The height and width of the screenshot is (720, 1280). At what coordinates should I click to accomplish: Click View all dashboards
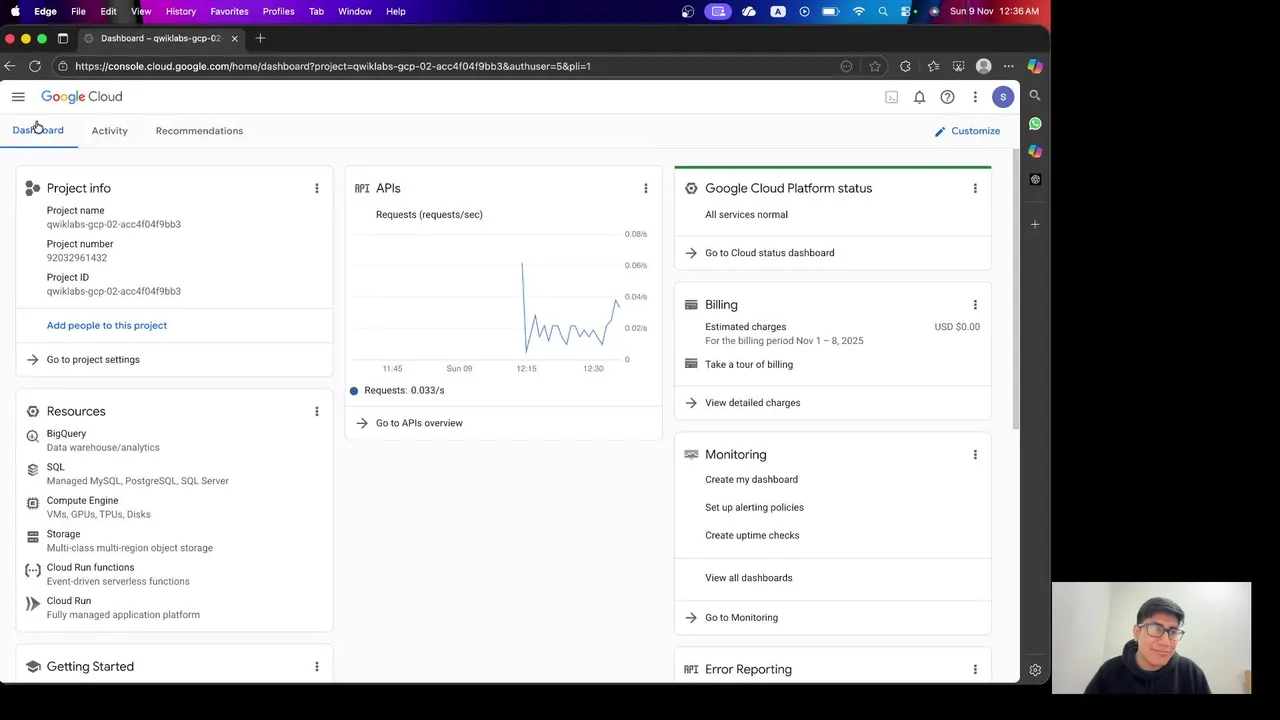pyautogui.click(x=748, y=578)
